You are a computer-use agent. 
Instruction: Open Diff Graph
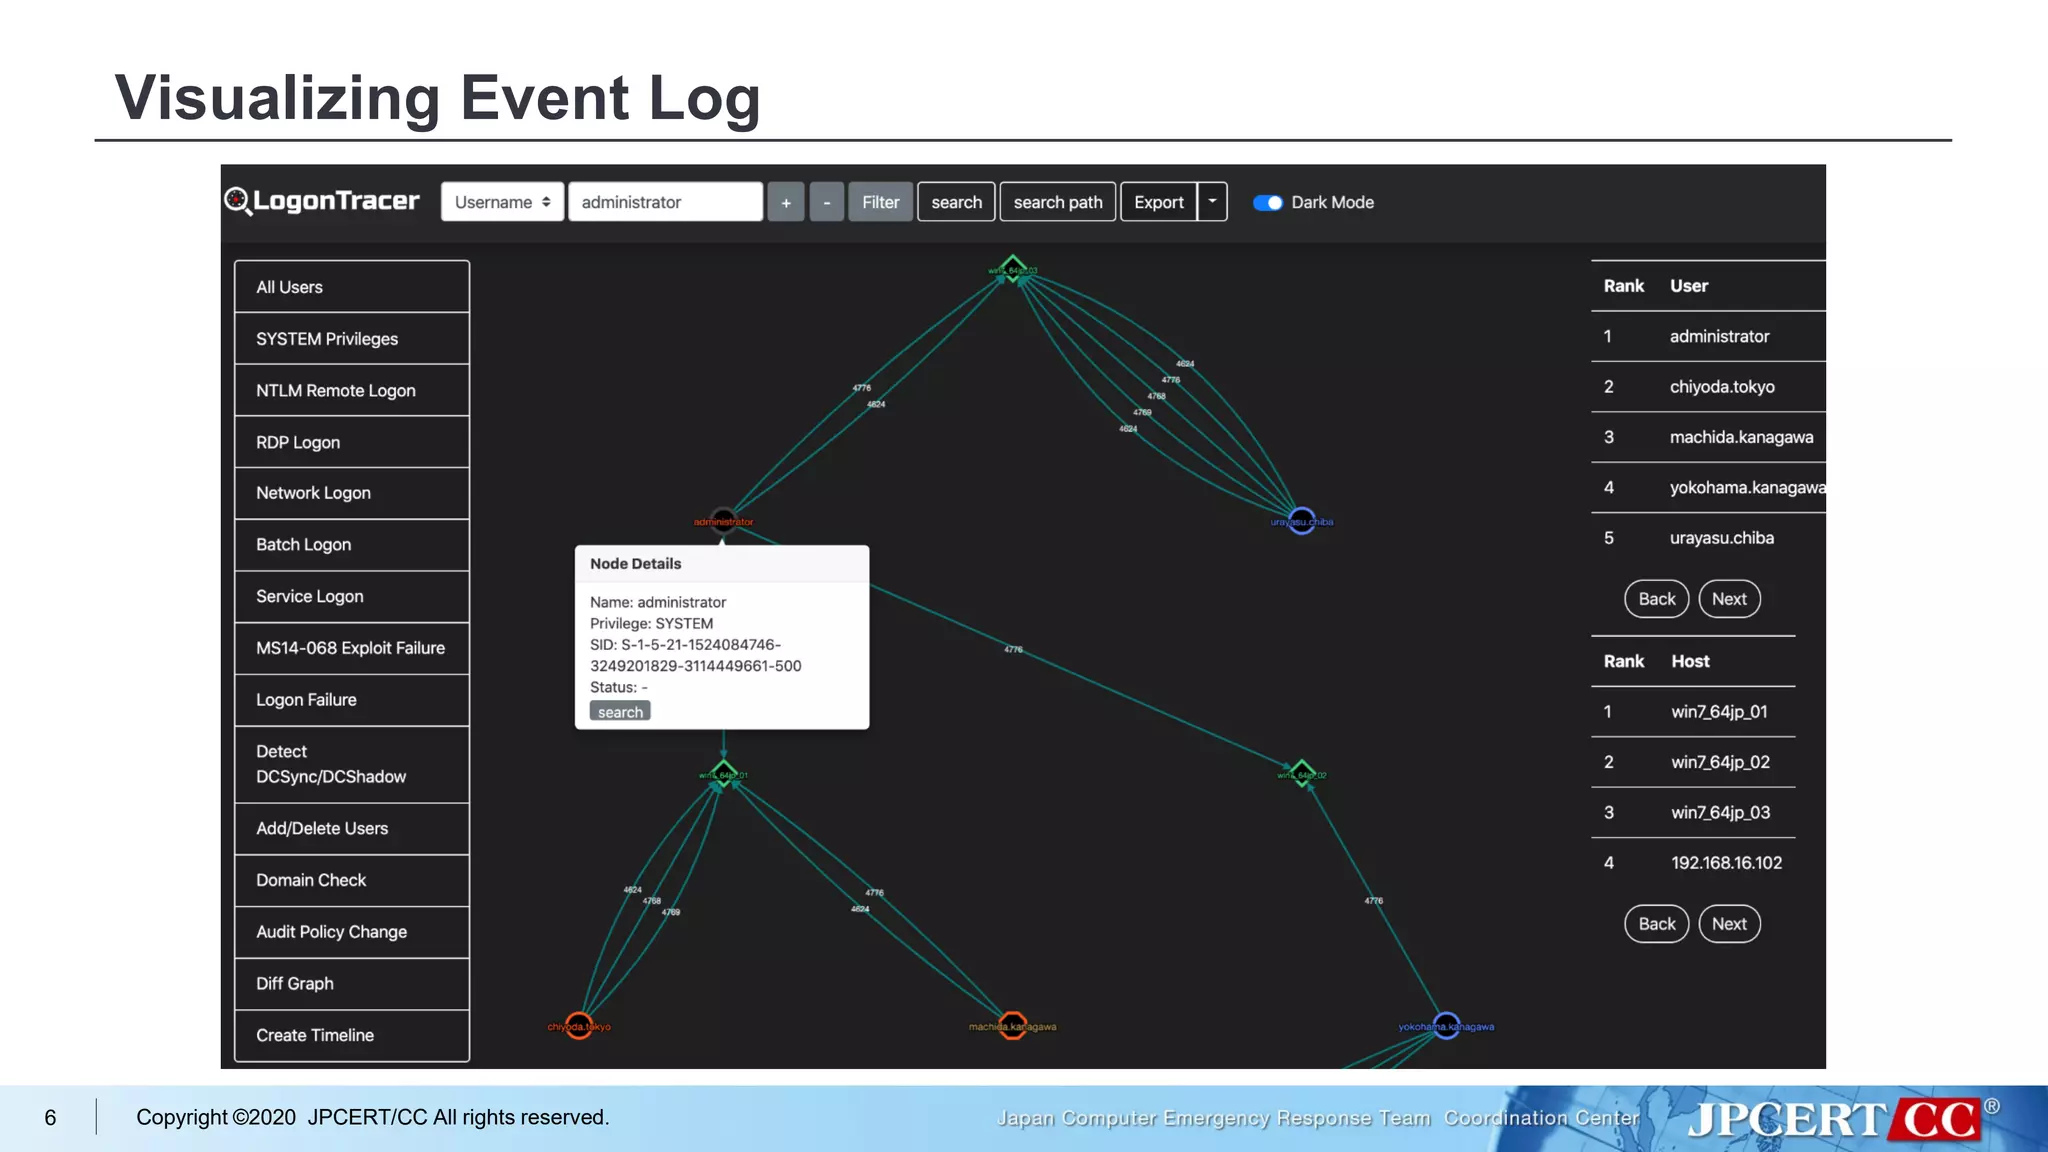point(352,984)
